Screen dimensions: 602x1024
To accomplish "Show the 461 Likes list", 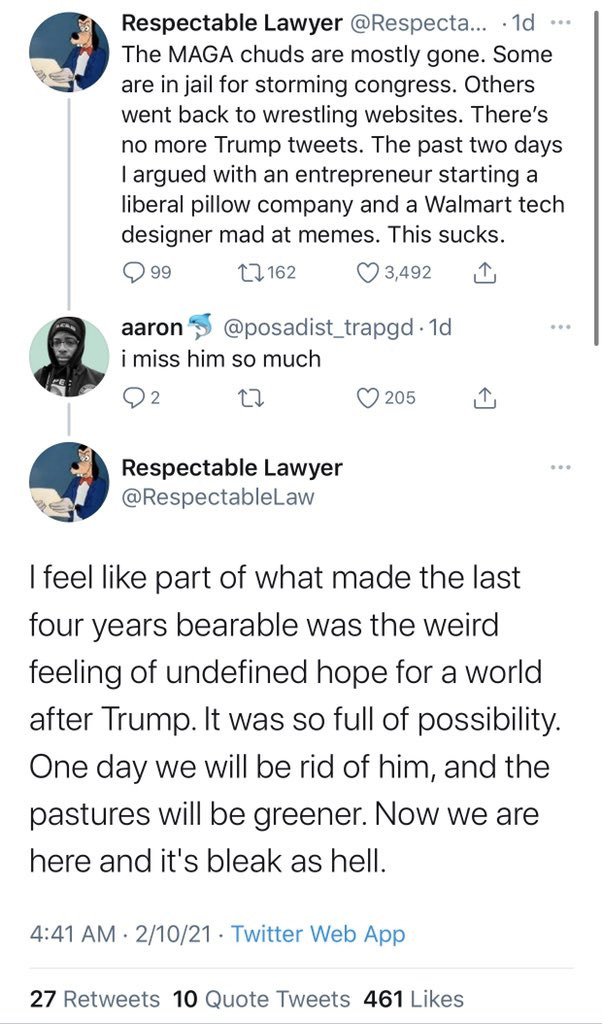I will 414,998.
